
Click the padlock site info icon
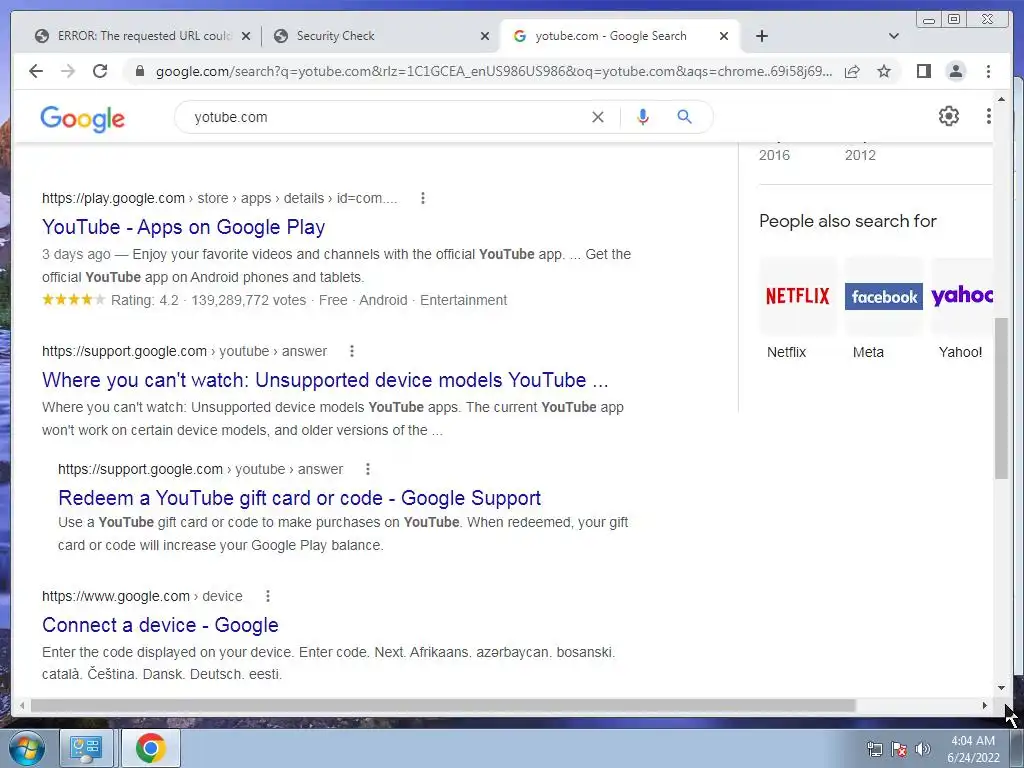click(x=139, y=71)
